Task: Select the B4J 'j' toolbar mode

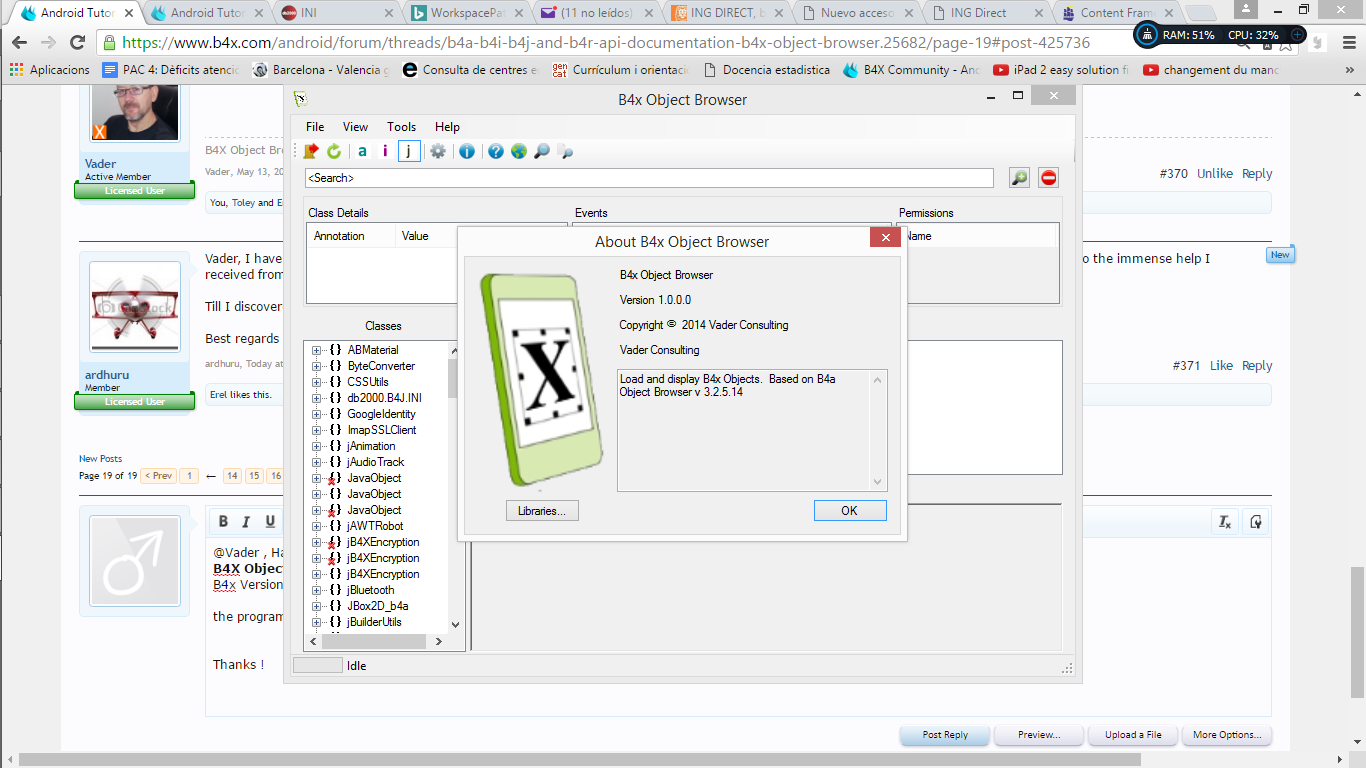Action: pos(409,151)
